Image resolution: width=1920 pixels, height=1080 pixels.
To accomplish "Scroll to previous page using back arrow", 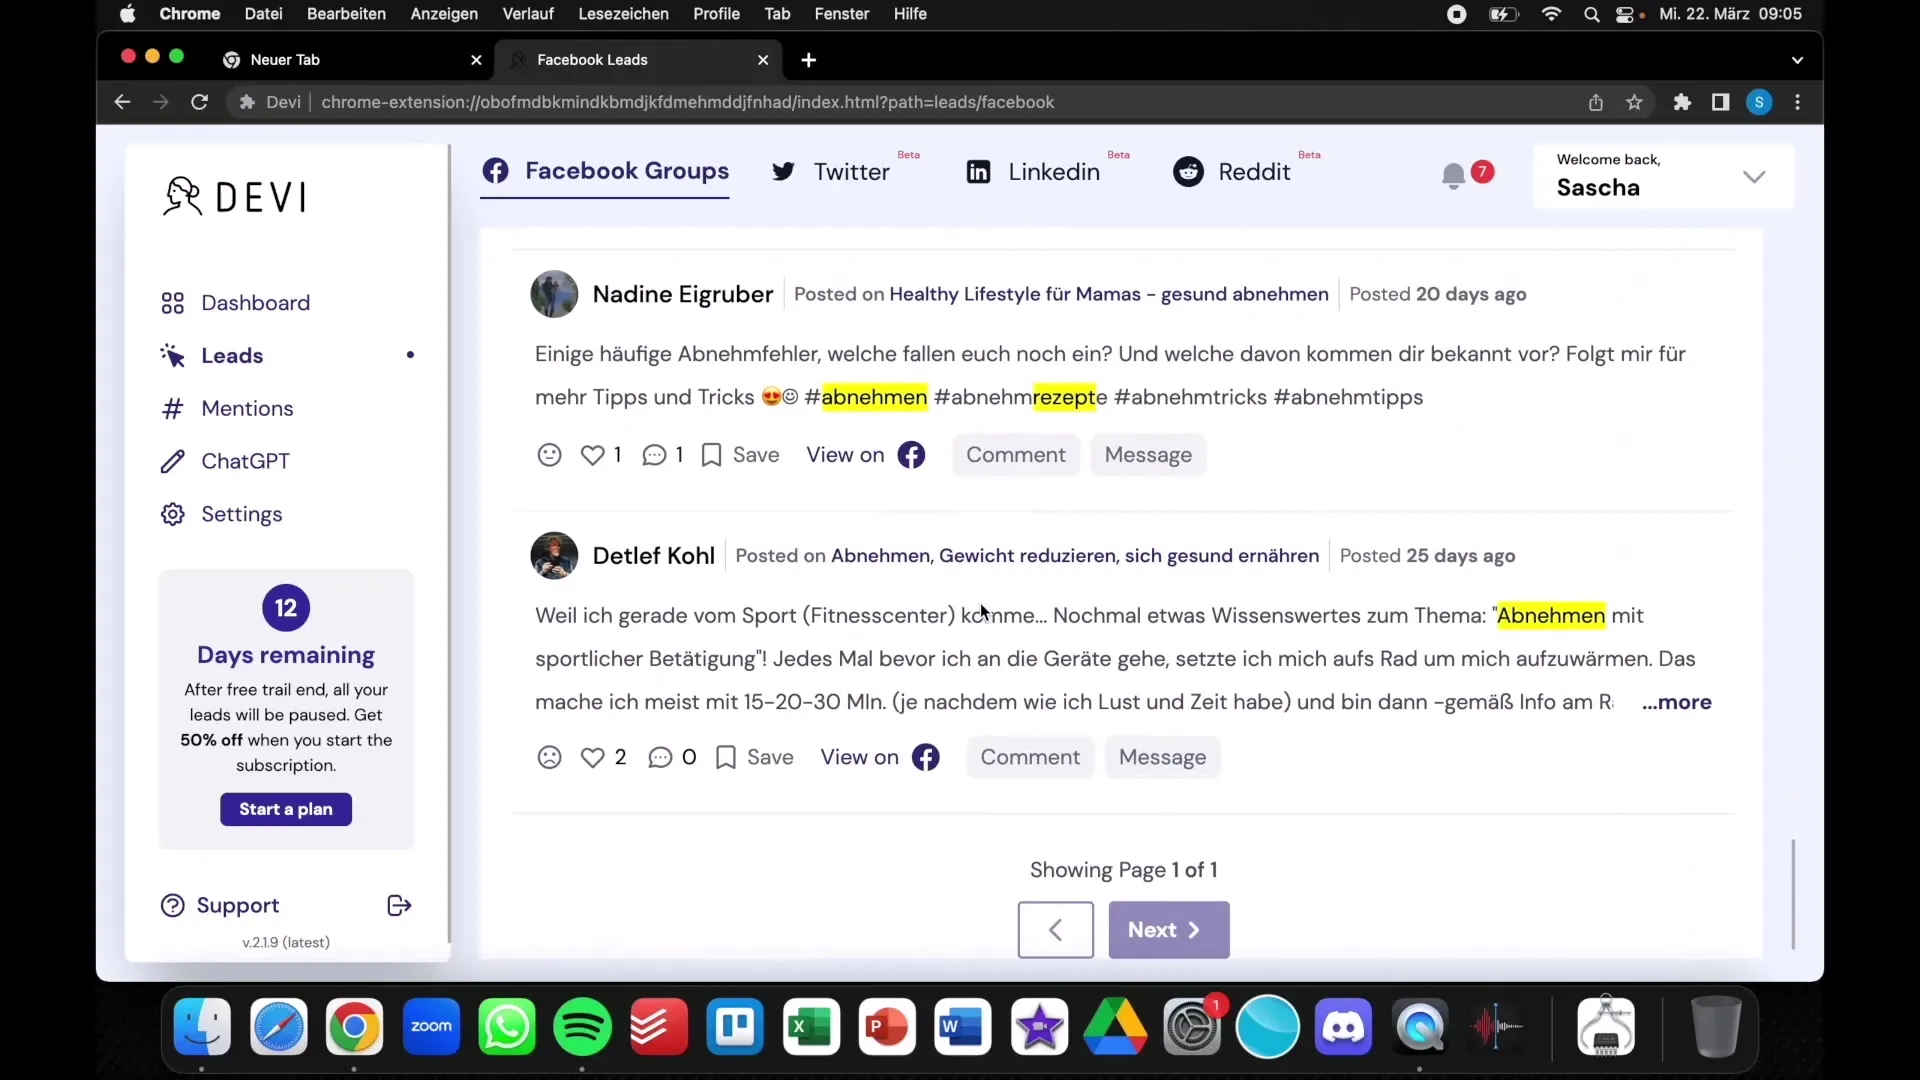I will pyautogui.click(x=1055, y=930).
